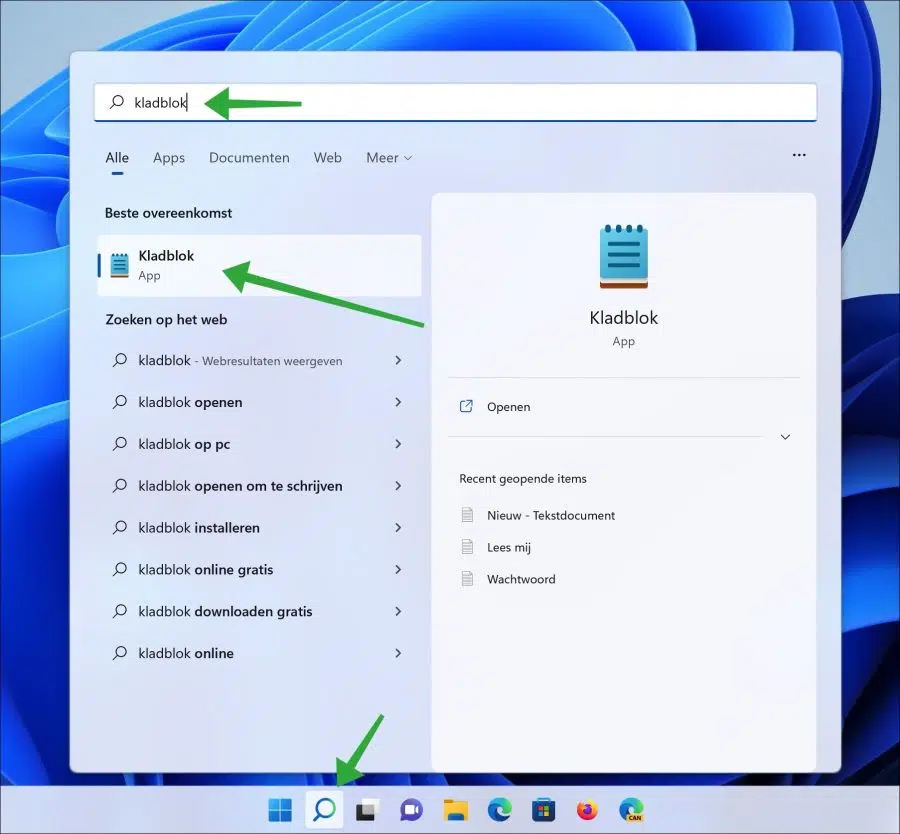This screenshot has height=834, width=900.
Task: Expand arrow for 'kladblok online gratis'
Action: click(398, 569)
